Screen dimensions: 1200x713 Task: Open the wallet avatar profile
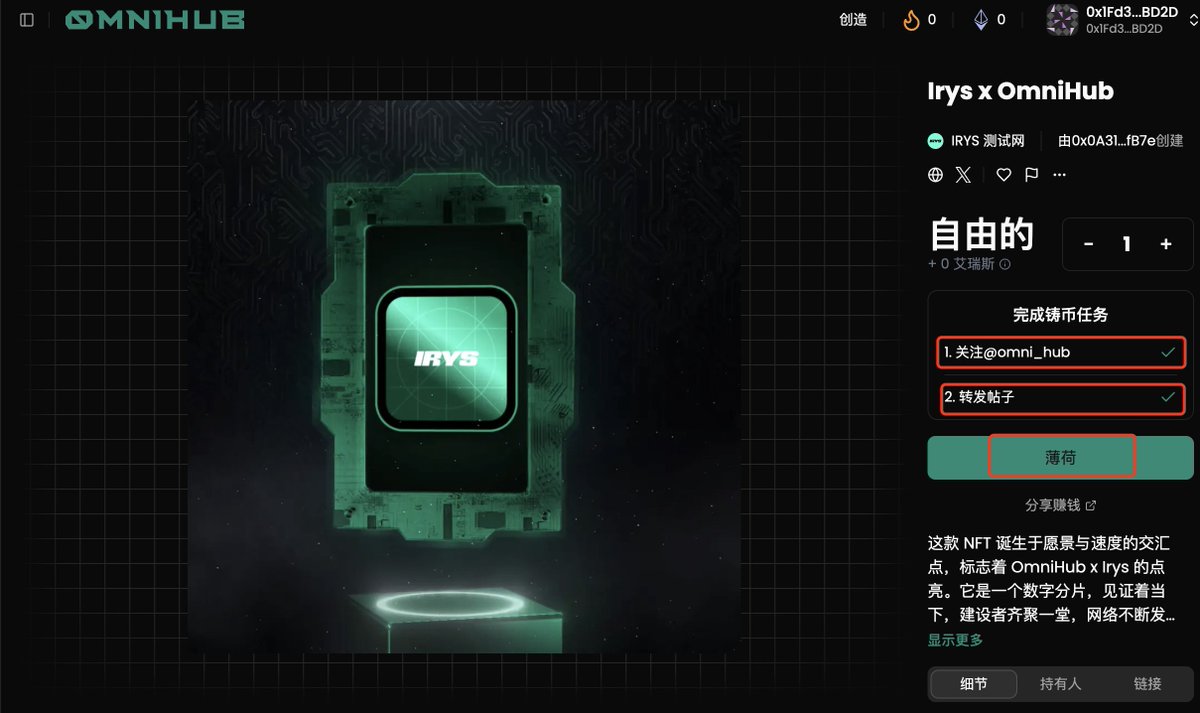point(1062,19)
